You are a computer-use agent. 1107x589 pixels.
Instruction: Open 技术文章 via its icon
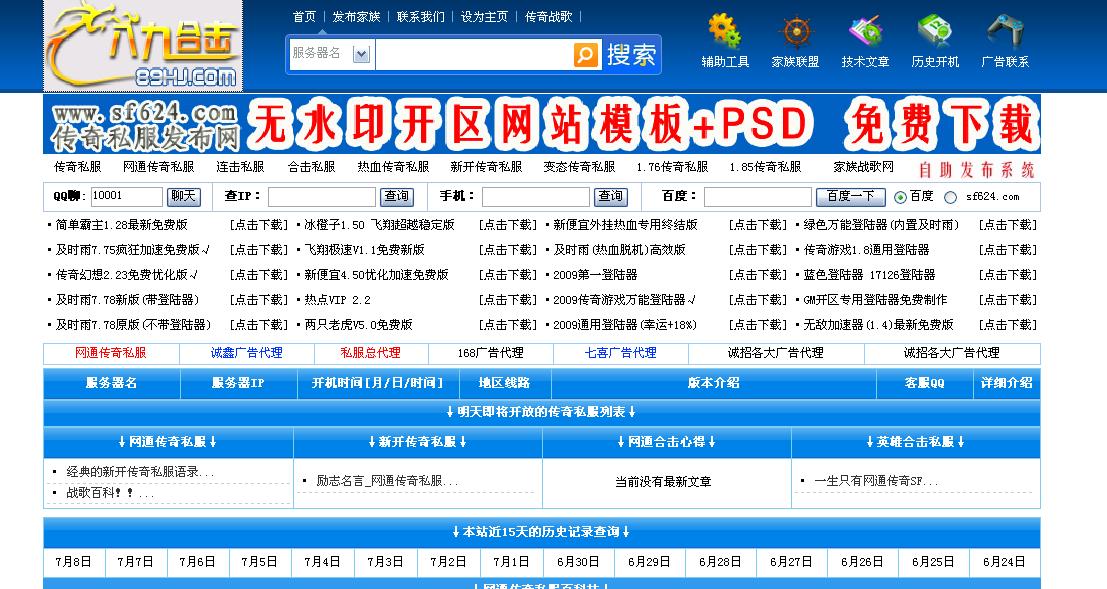click(864, 30)
